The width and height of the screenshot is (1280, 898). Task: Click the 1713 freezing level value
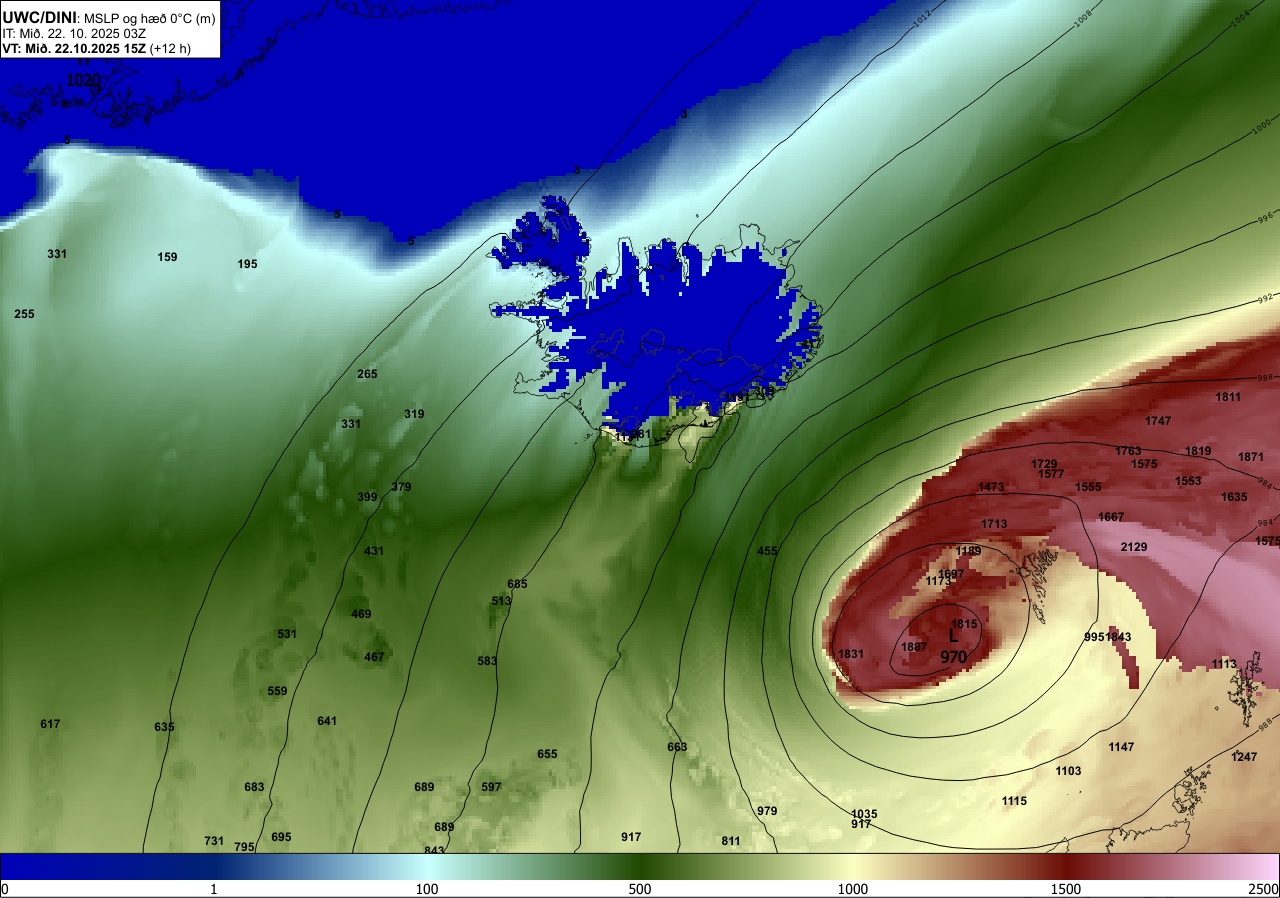[x=994, y=524]
